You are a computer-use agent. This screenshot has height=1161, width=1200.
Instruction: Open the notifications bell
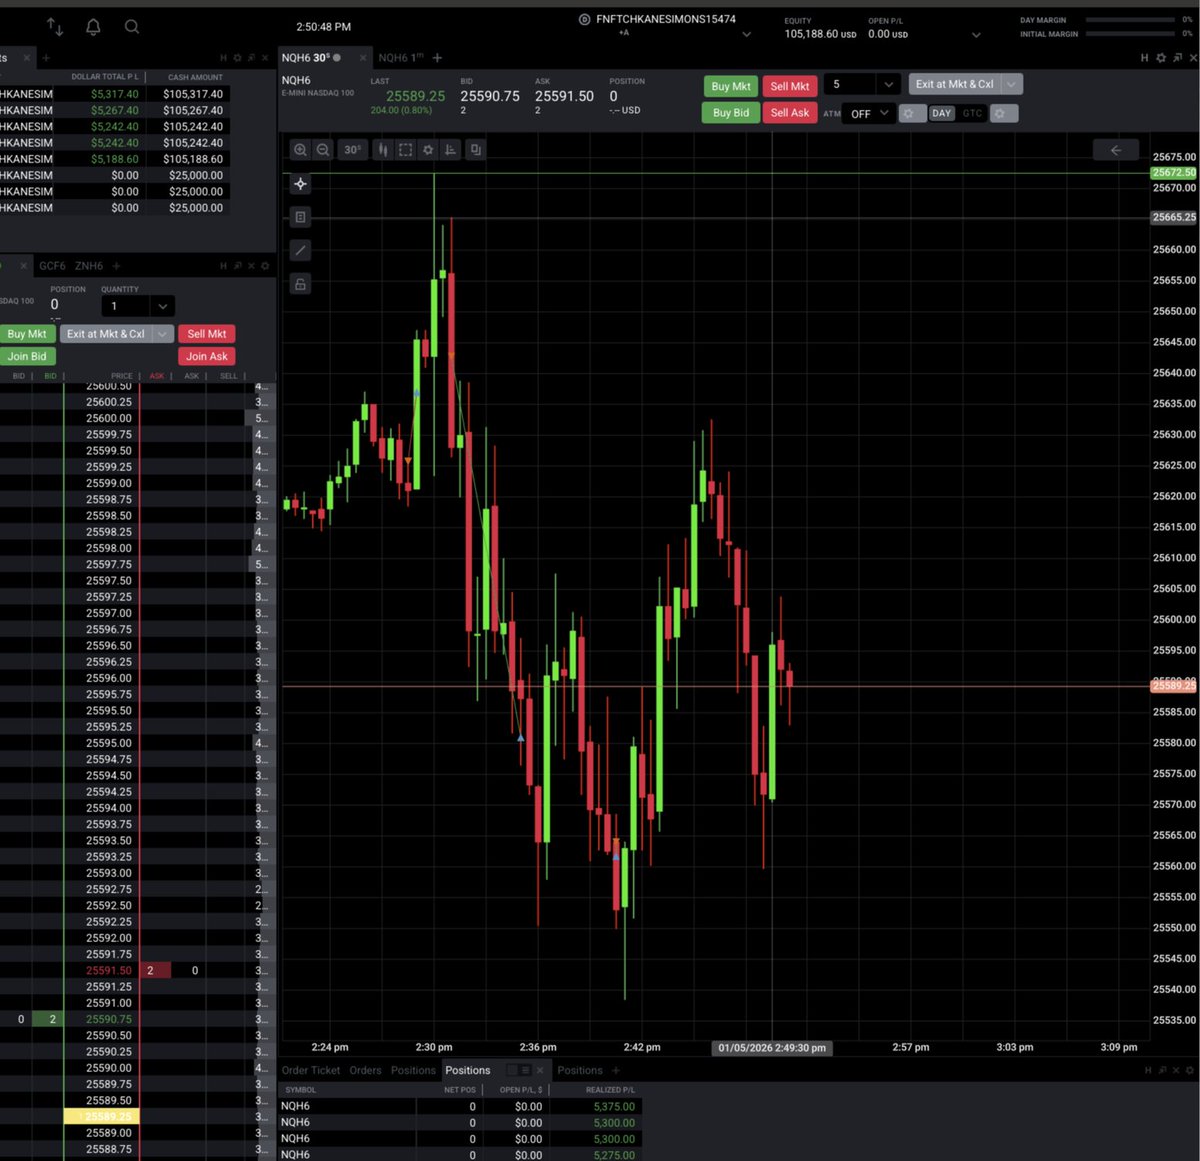[93, 27]
